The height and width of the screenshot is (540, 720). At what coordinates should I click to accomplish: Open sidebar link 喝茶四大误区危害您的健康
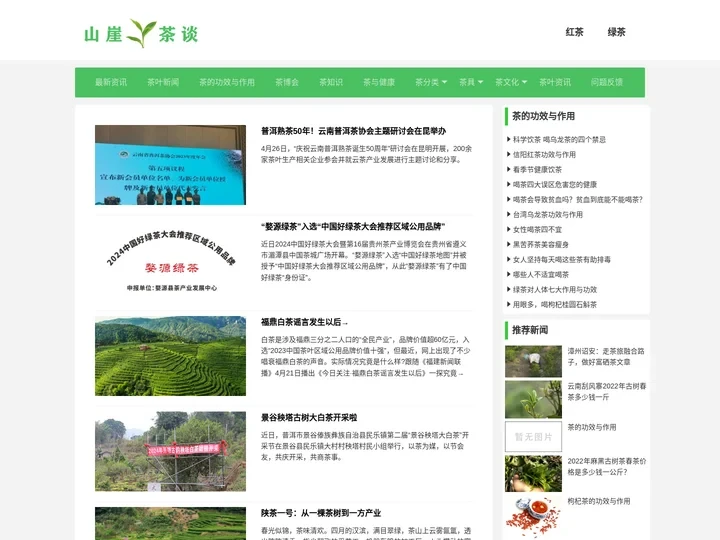555,184
